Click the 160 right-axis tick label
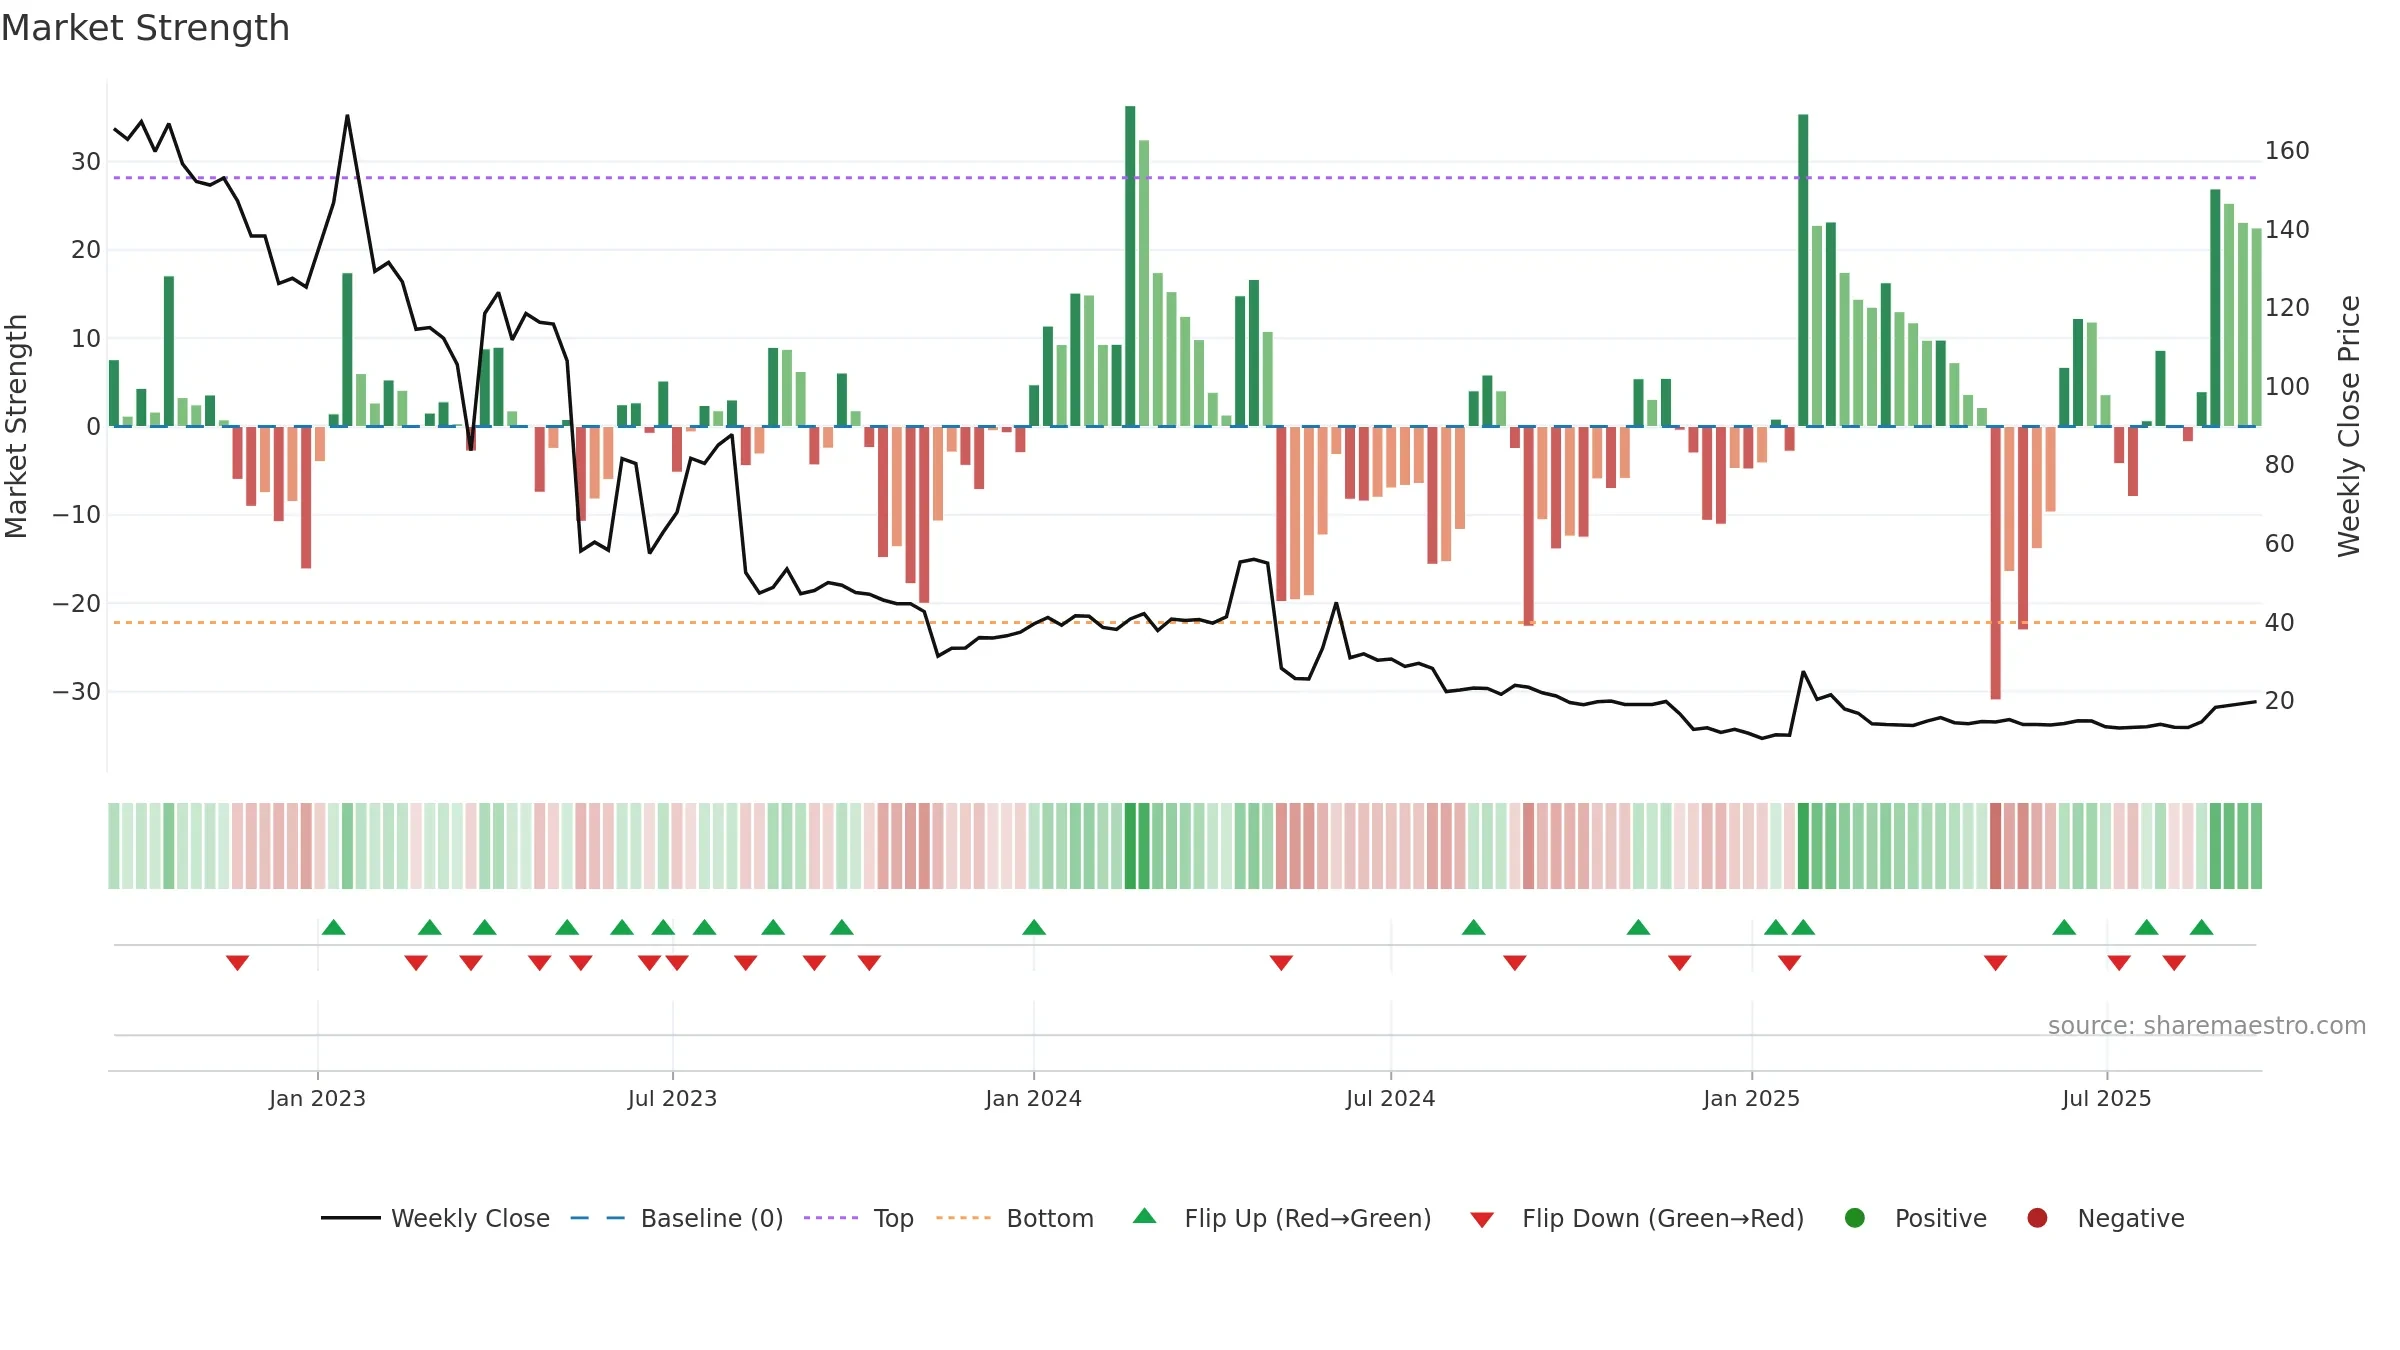This screenshot has height=1350, width=2400. pos(2287,151)
